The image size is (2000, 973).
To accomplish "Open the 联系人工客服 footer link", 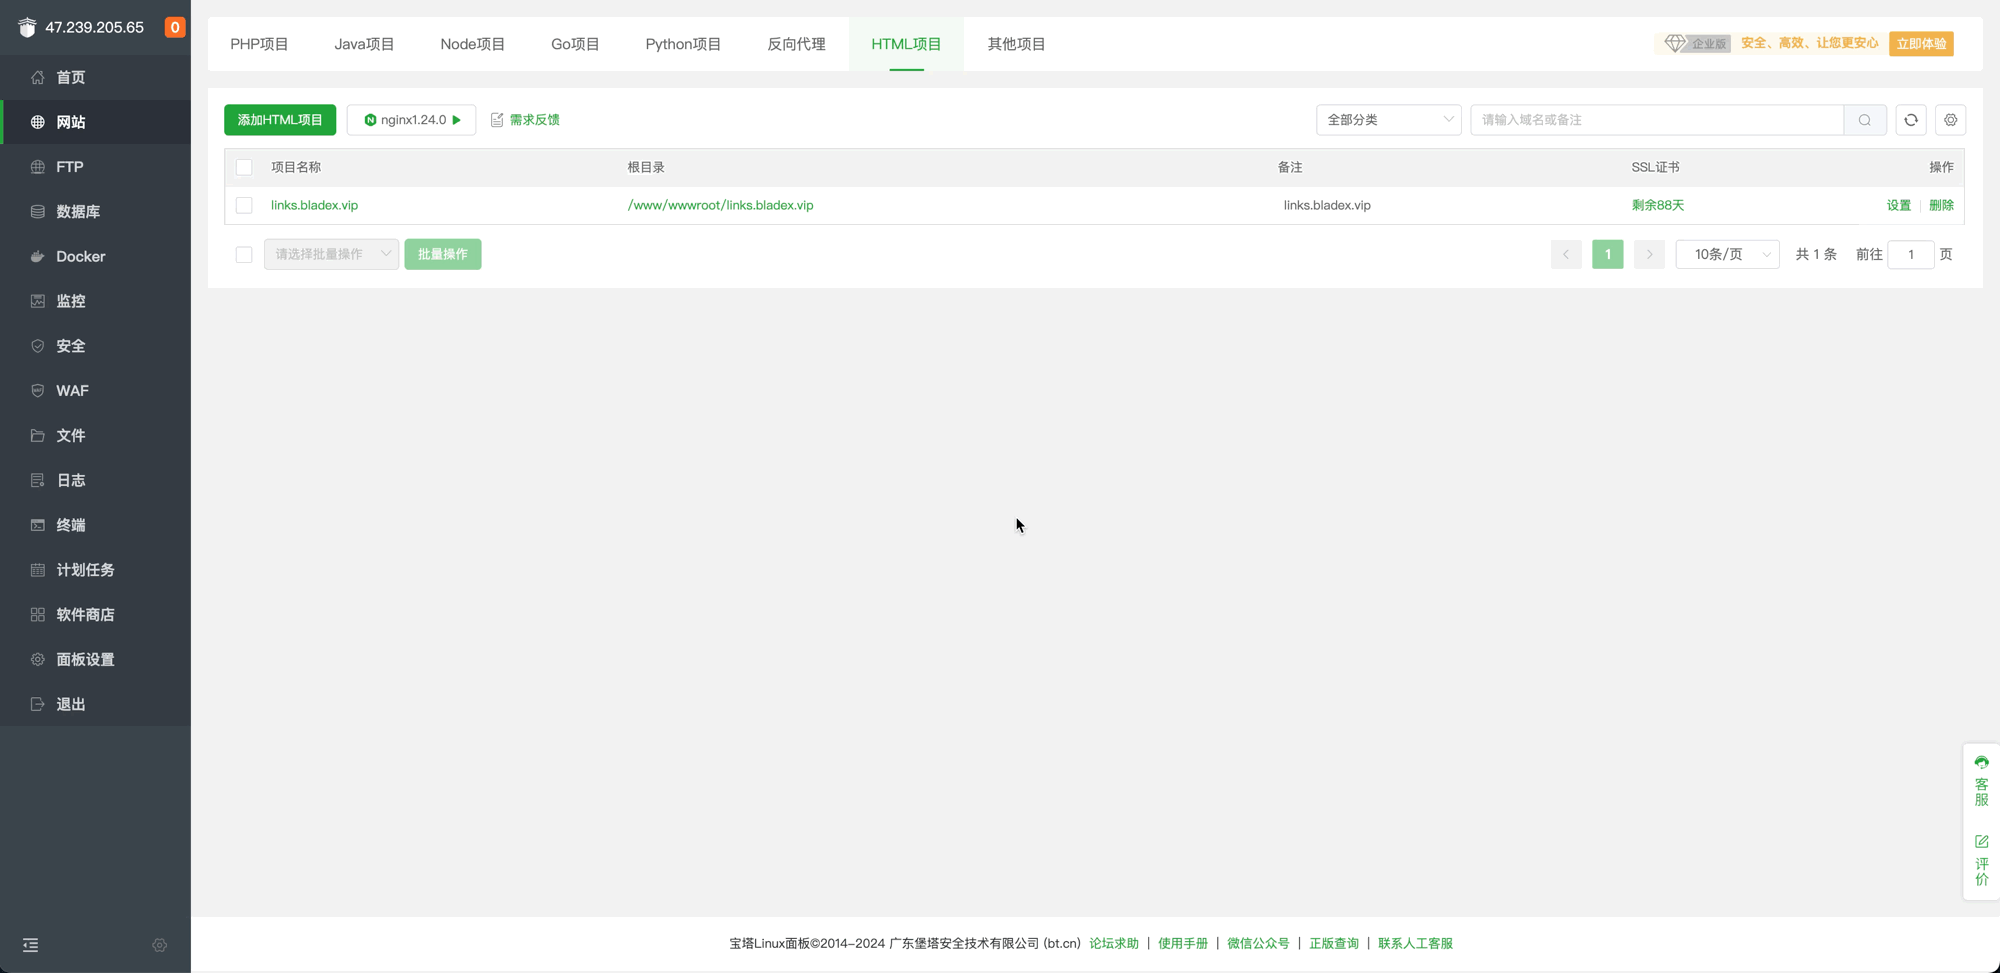I will coord(1415,943).
